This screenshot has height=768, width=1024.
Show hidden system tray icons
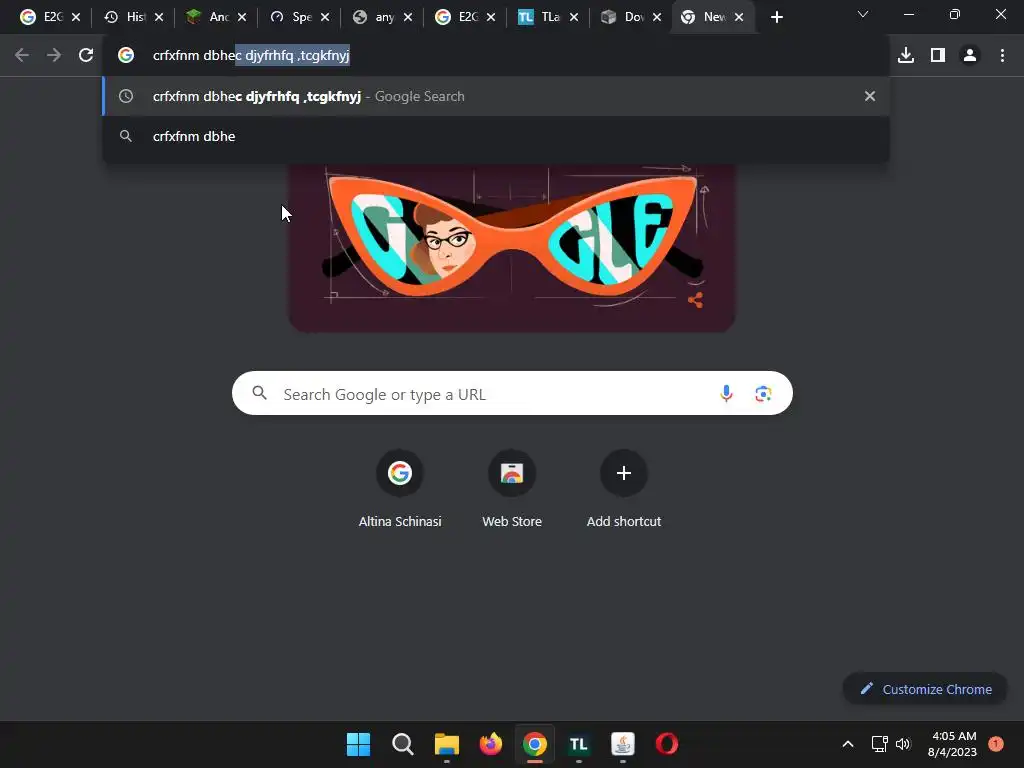(848, 744)
